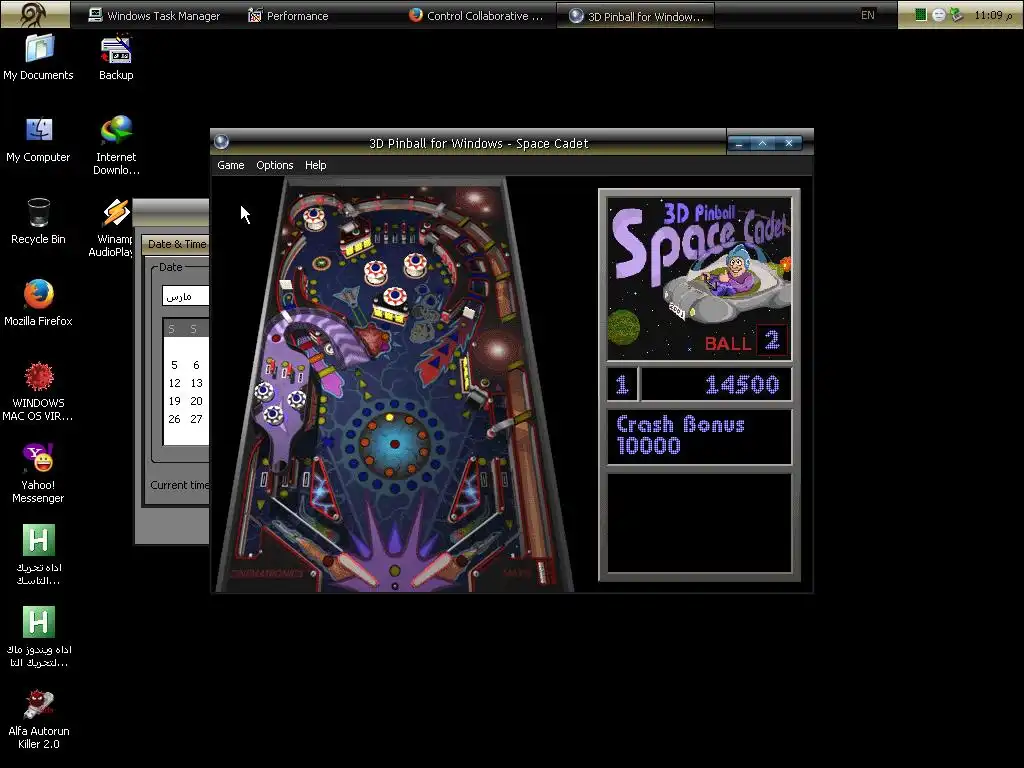Open the Winamp AudioPlayer shortcut
Screen dimensions: 1024x768
[111, 227]
